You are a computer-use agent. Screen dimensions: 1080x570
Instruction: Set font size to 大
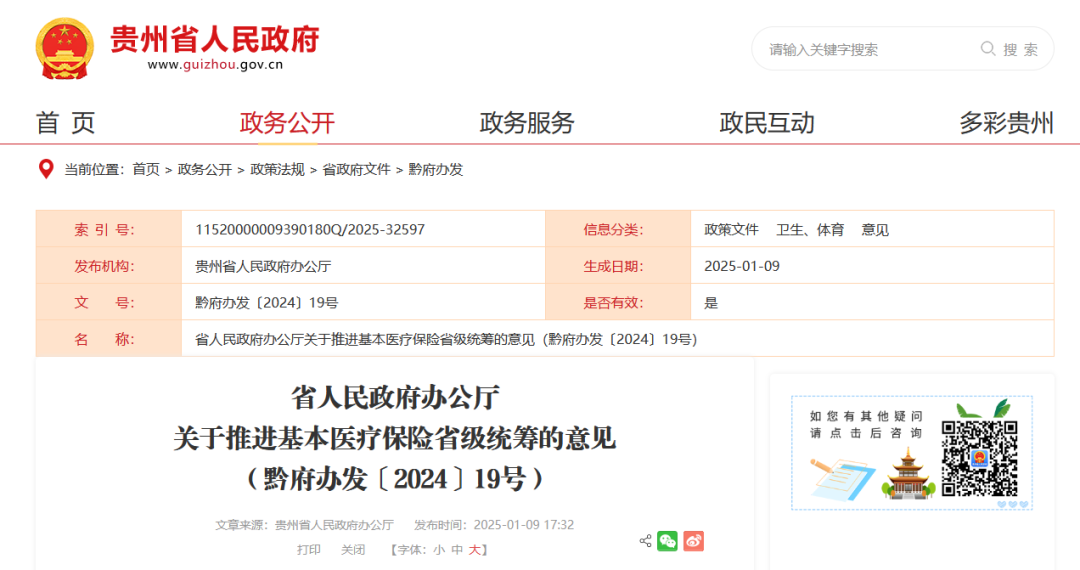(x=475, y=550)
